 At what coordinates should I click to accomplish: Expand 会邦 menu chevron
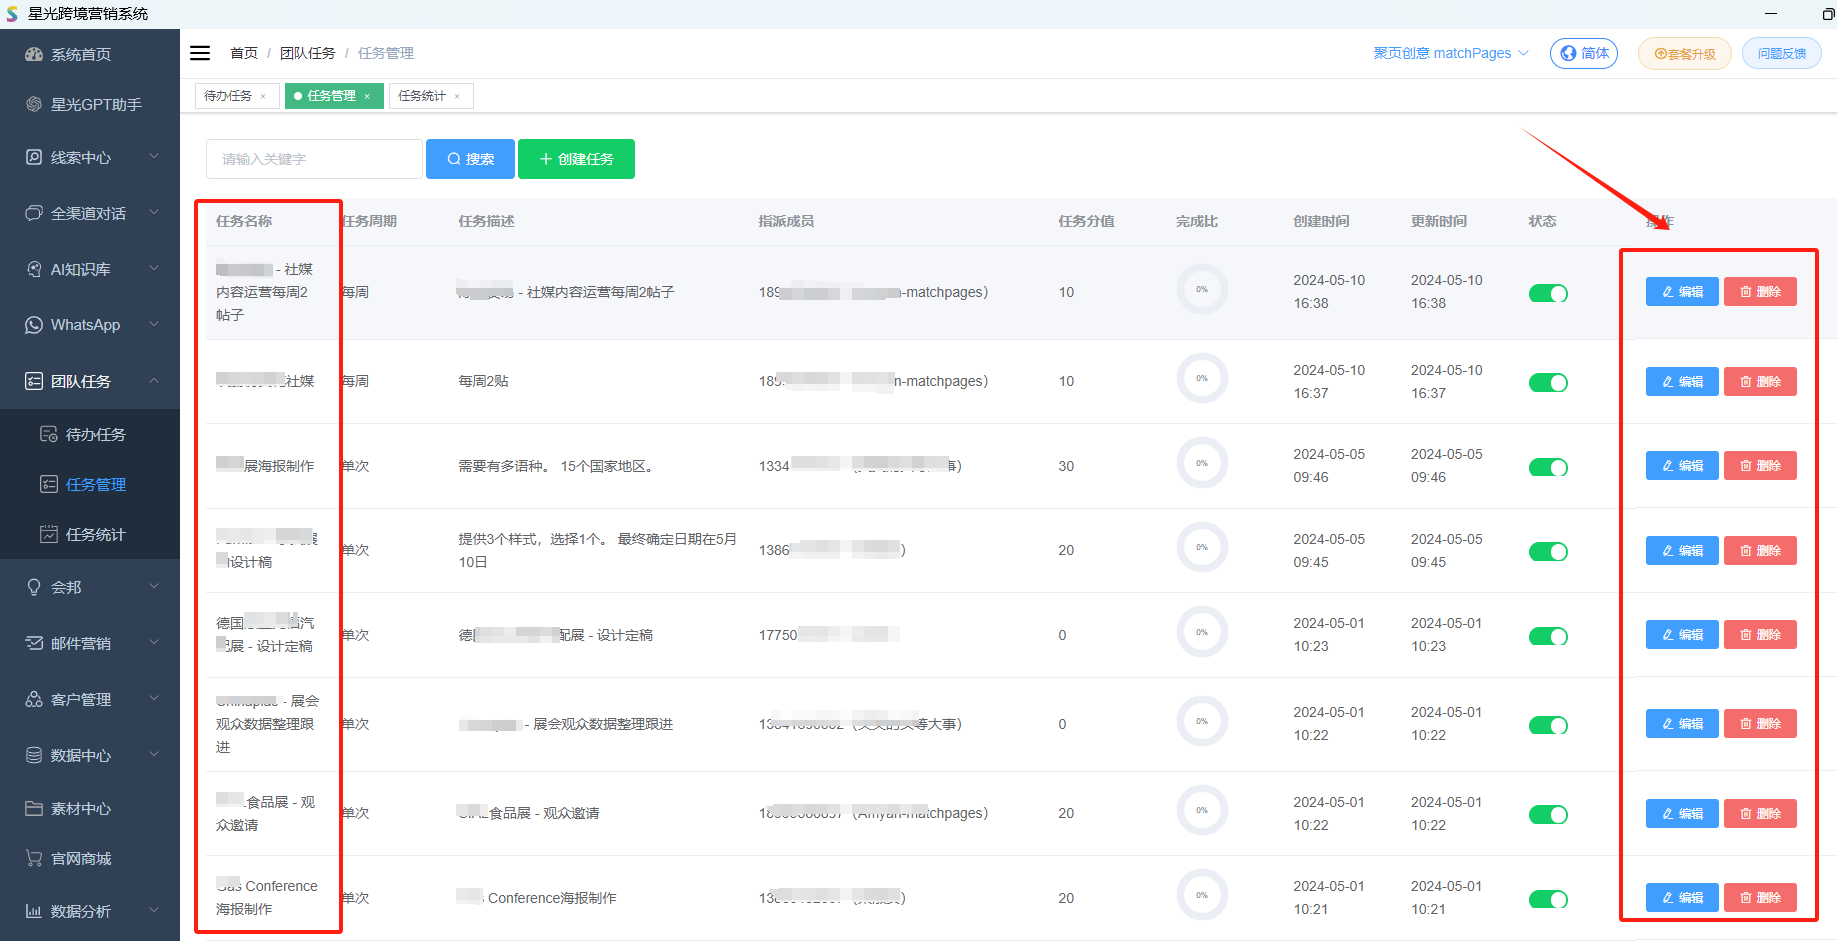tap(154, 587)
